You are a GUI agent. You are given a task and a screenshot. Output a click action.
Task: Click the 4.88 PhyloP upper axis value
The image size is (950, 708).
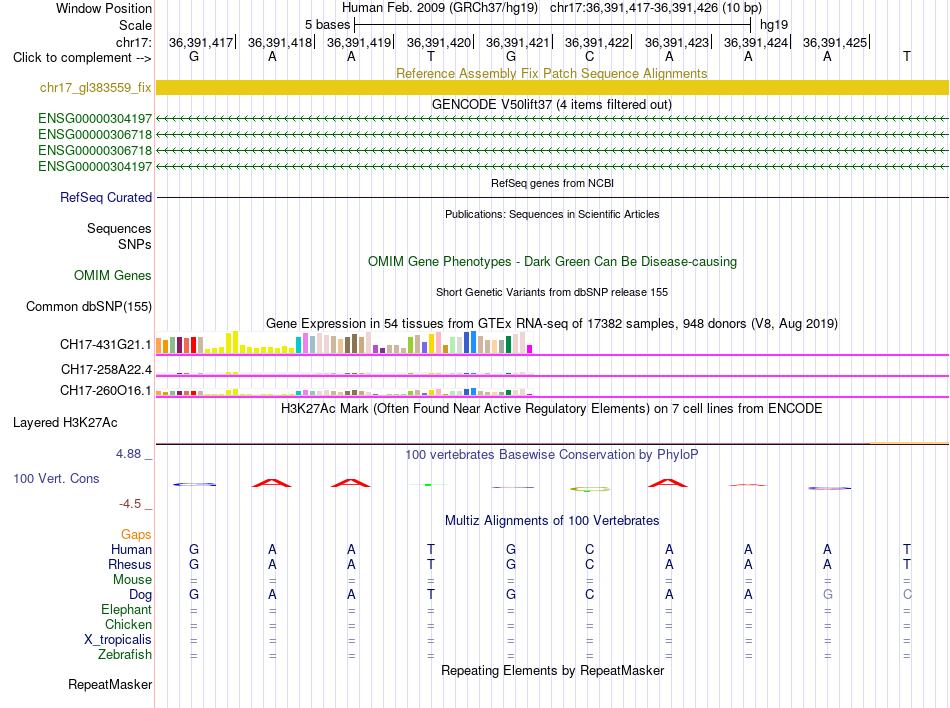128,454
